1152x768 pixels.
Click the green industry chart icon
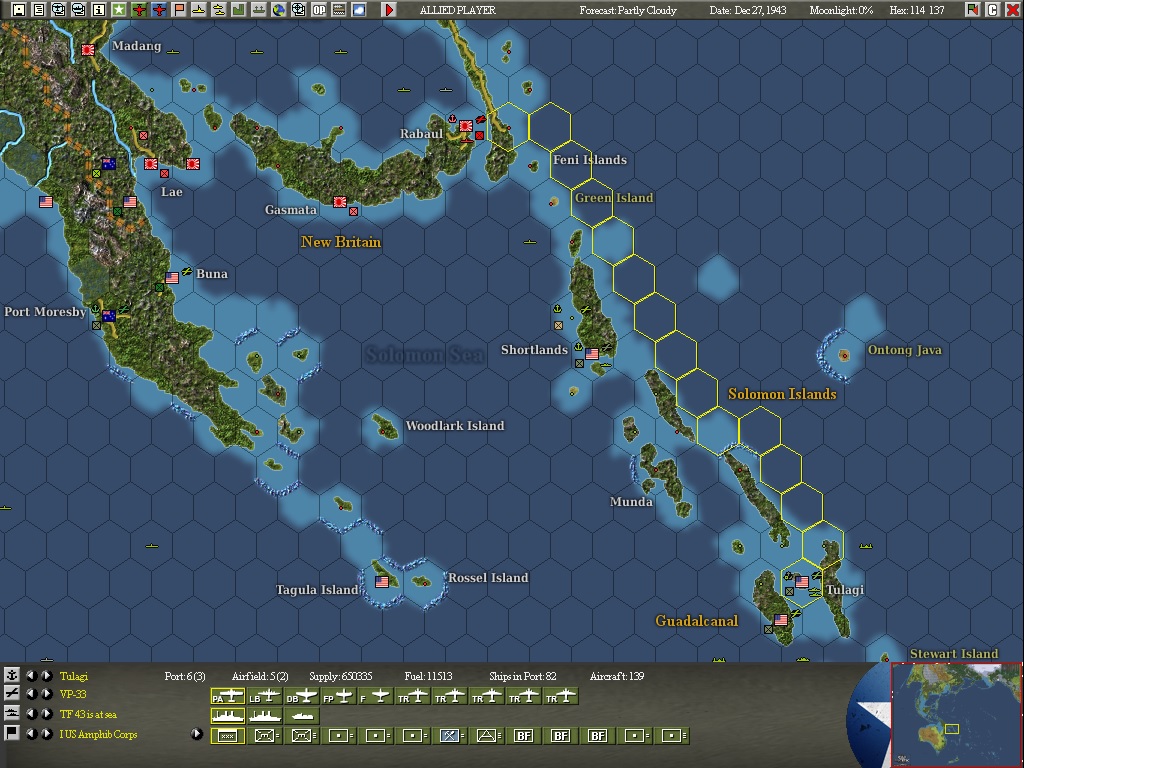pos(239,10)
